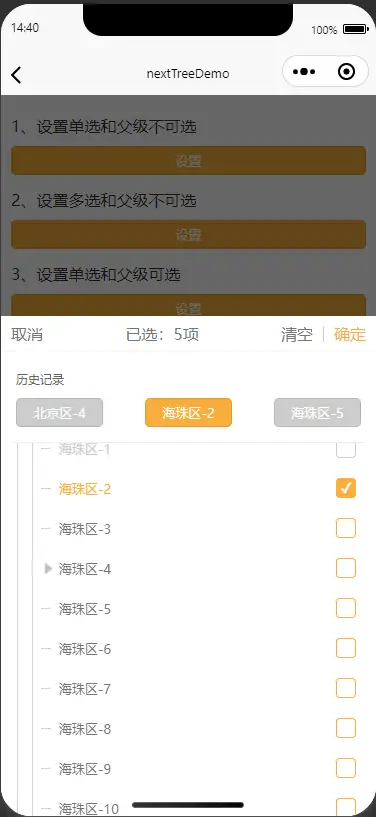Image resolution: width=376 pixels, height=817 pixels.
Task: Uncheck the 海珠区-2 checkbox
Action: [346, 488]
